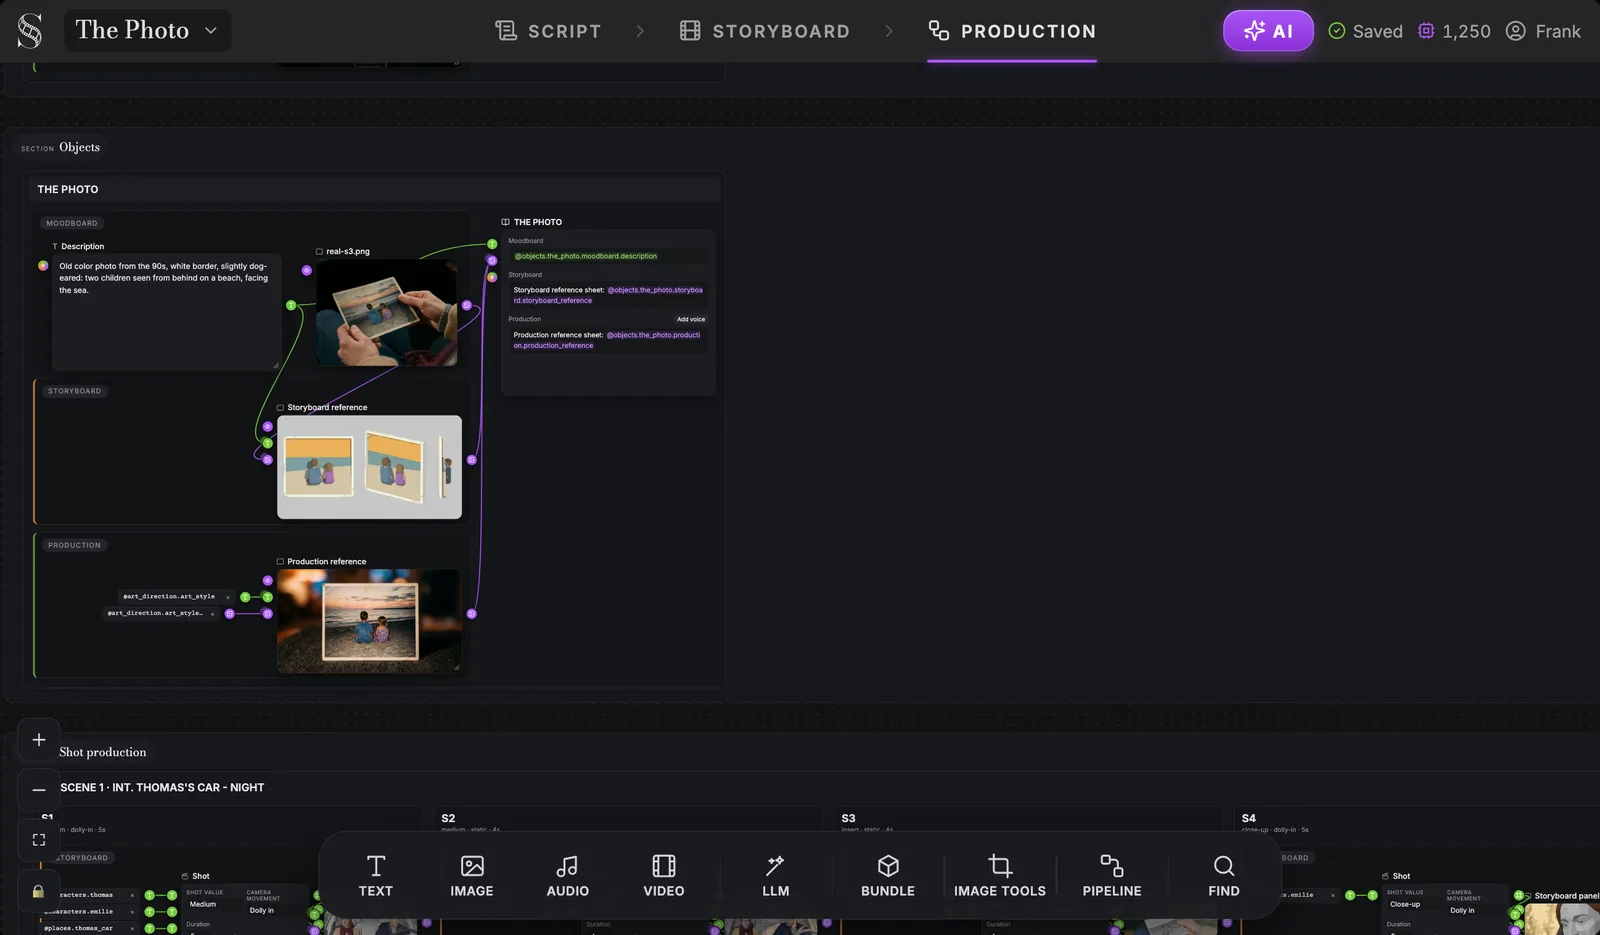Click the Saved status indicator
Viewport: 1600px width, 935px height.
(1365, 31)
